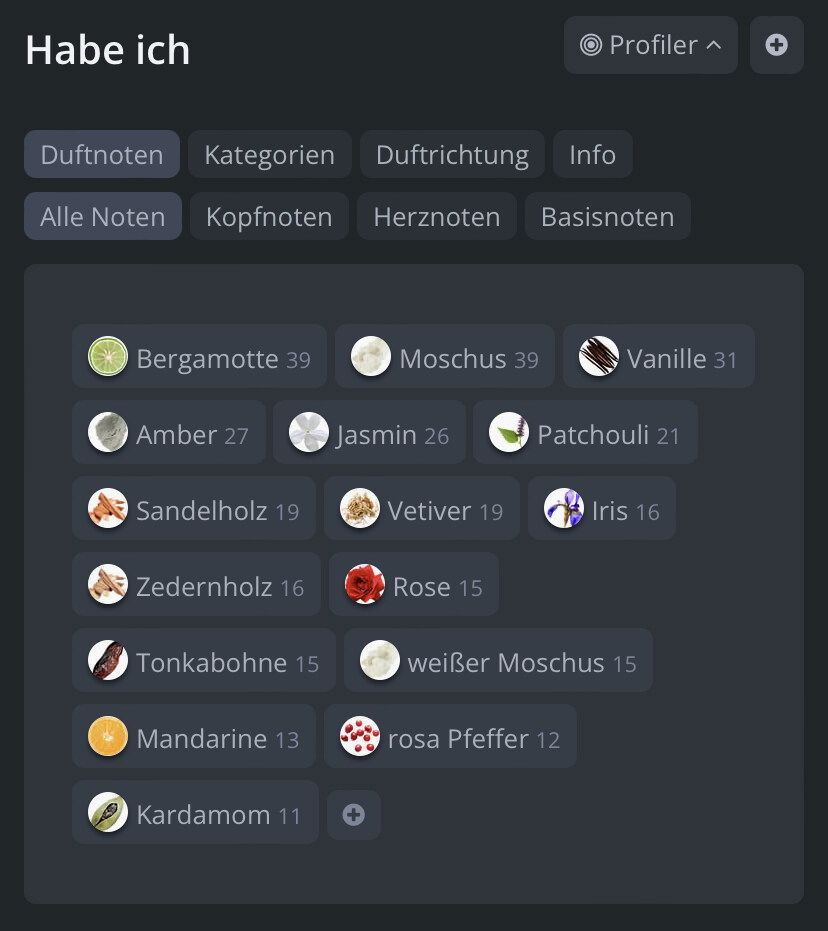Filter by Herznoten
Viewport: 828px width, 931px height.
click(437, 216)
